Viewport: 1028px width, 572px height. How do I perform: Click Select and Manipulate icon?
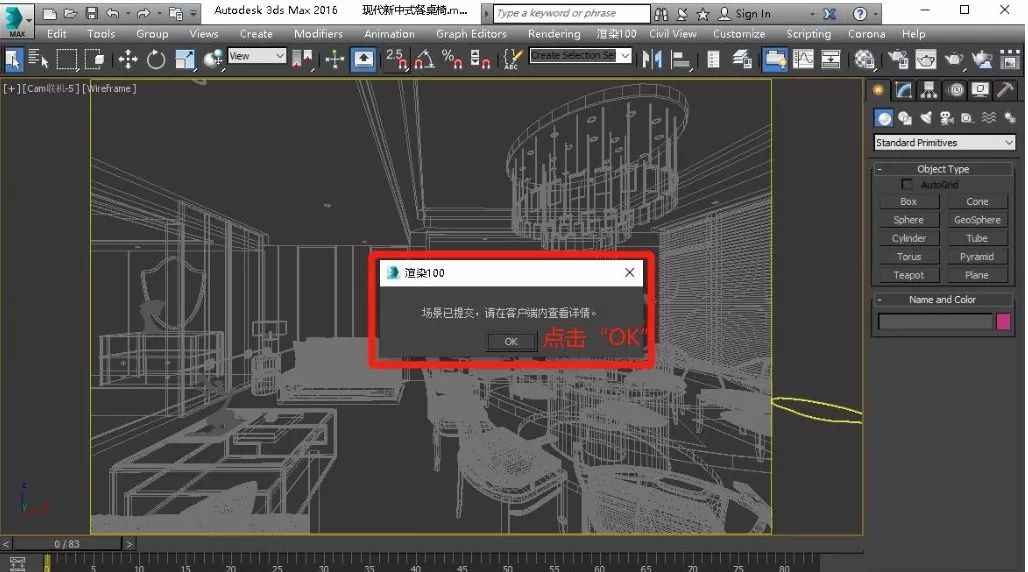tap(335, 60)
